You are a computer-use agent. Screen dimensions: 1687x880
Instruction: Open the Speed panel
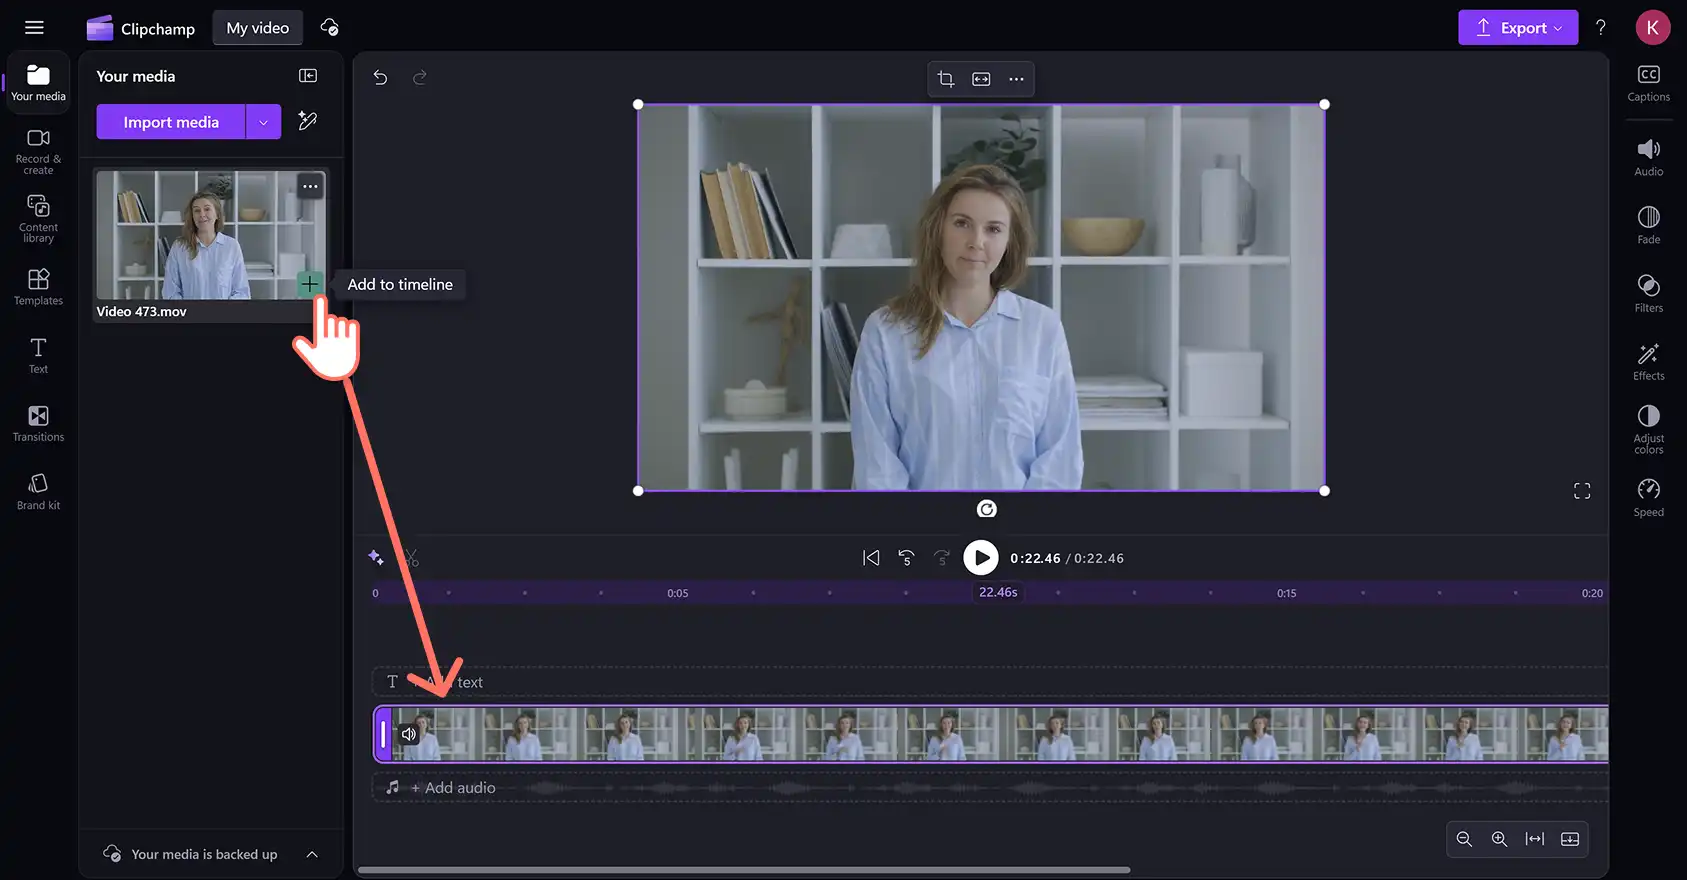[x=1648, y=497]
